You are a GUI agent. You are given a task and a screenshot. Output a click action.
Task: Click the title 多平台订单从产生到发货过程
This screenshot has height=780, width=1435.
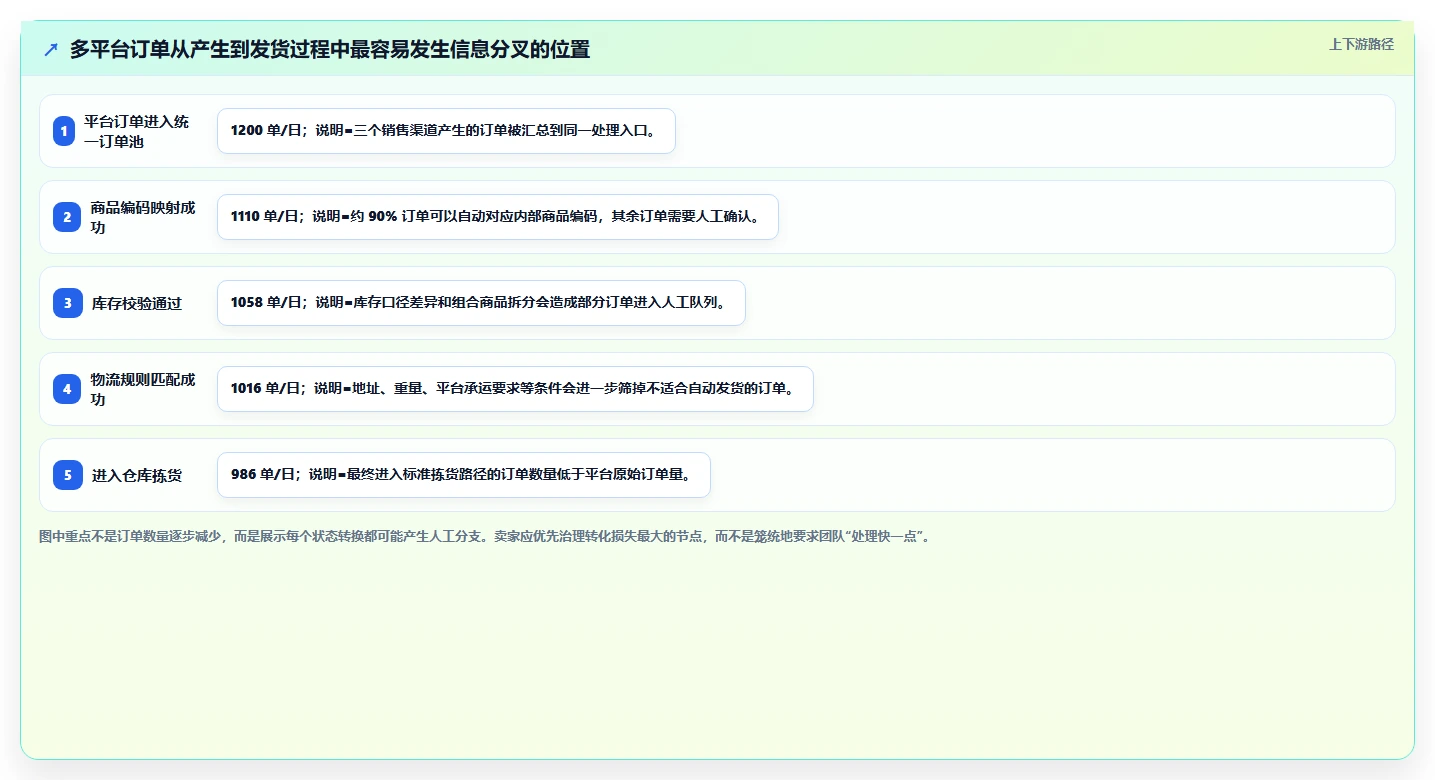330,49
